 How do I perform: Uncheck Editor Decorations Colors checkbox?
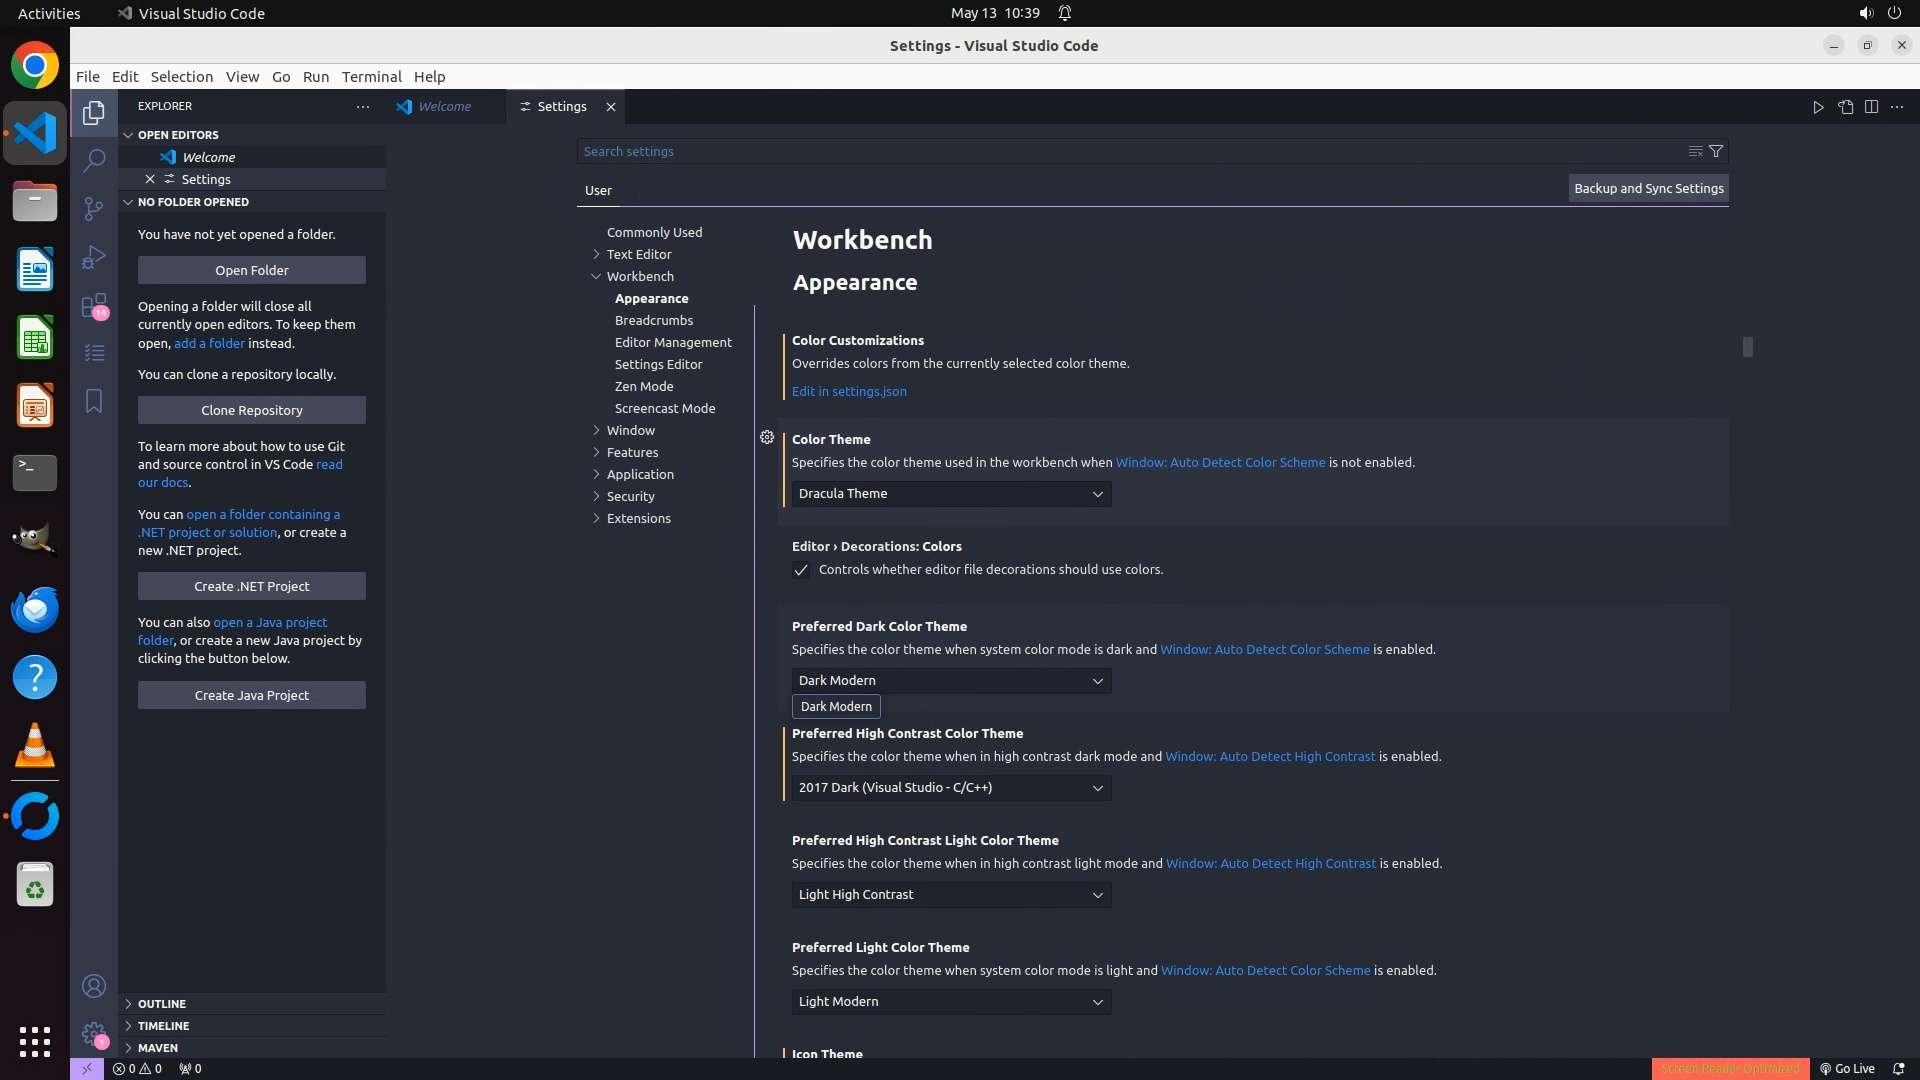point(801,570)
